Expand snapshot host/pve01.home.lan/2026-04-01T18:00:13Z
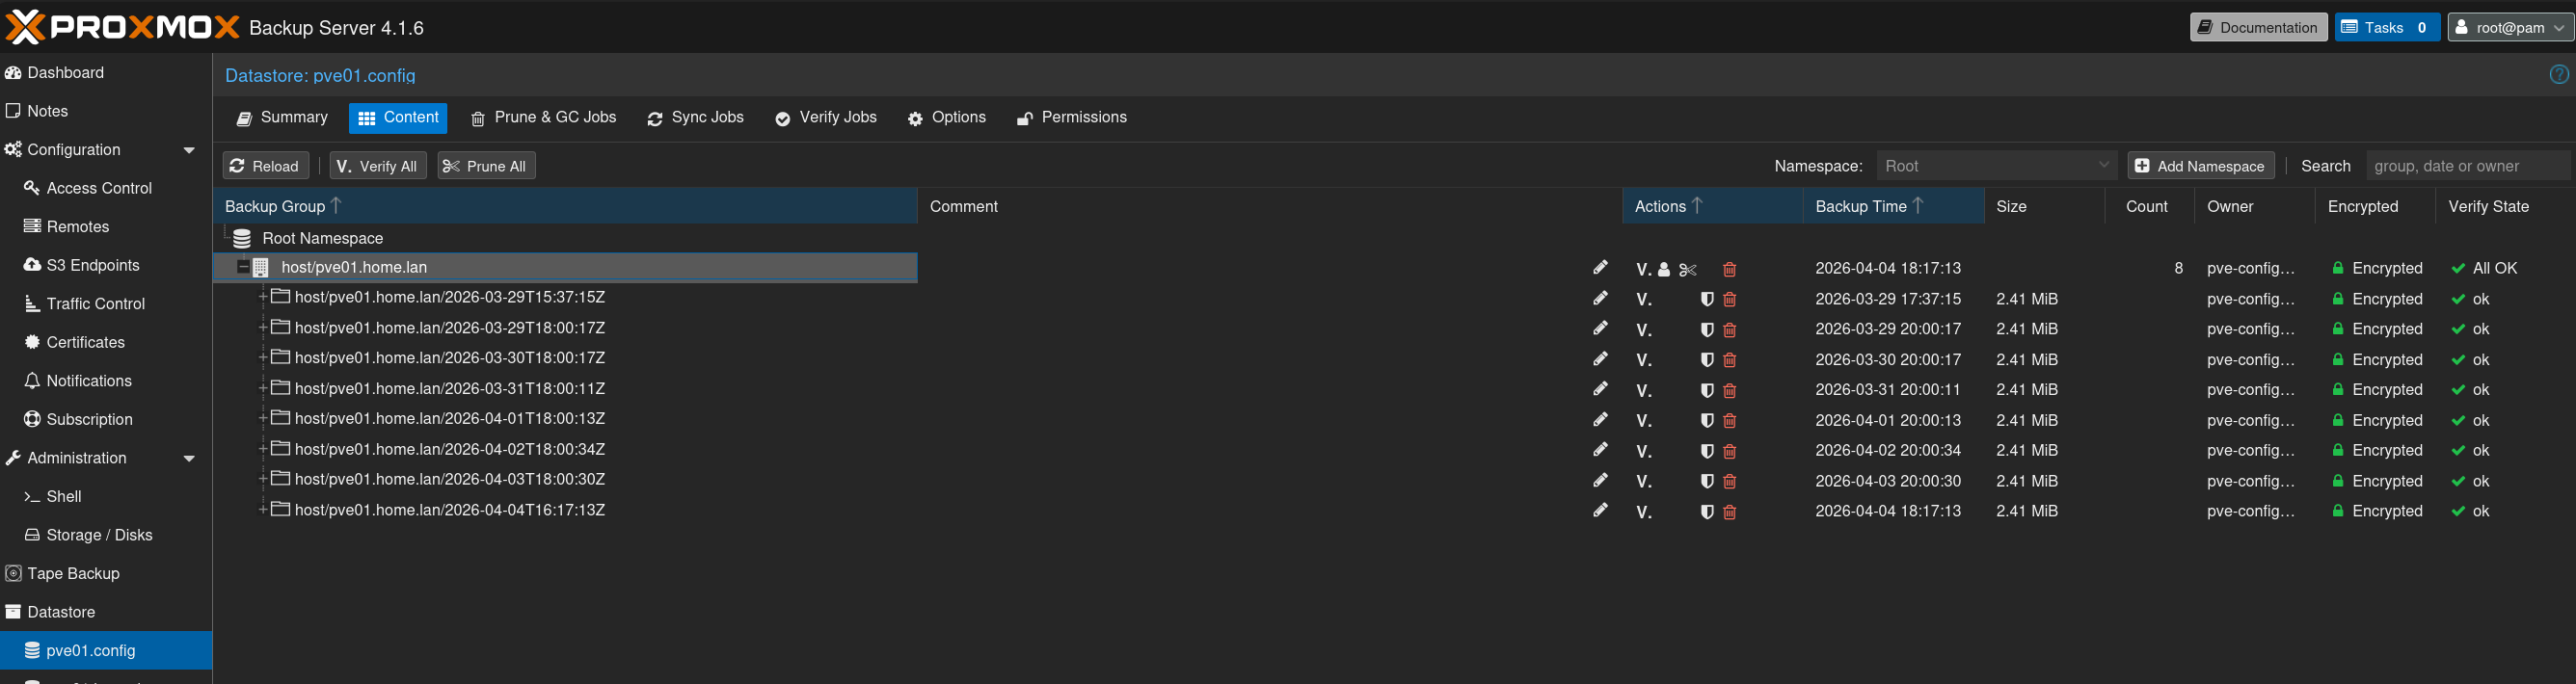This screenshot has width=2576, height=684. (263, 418)
